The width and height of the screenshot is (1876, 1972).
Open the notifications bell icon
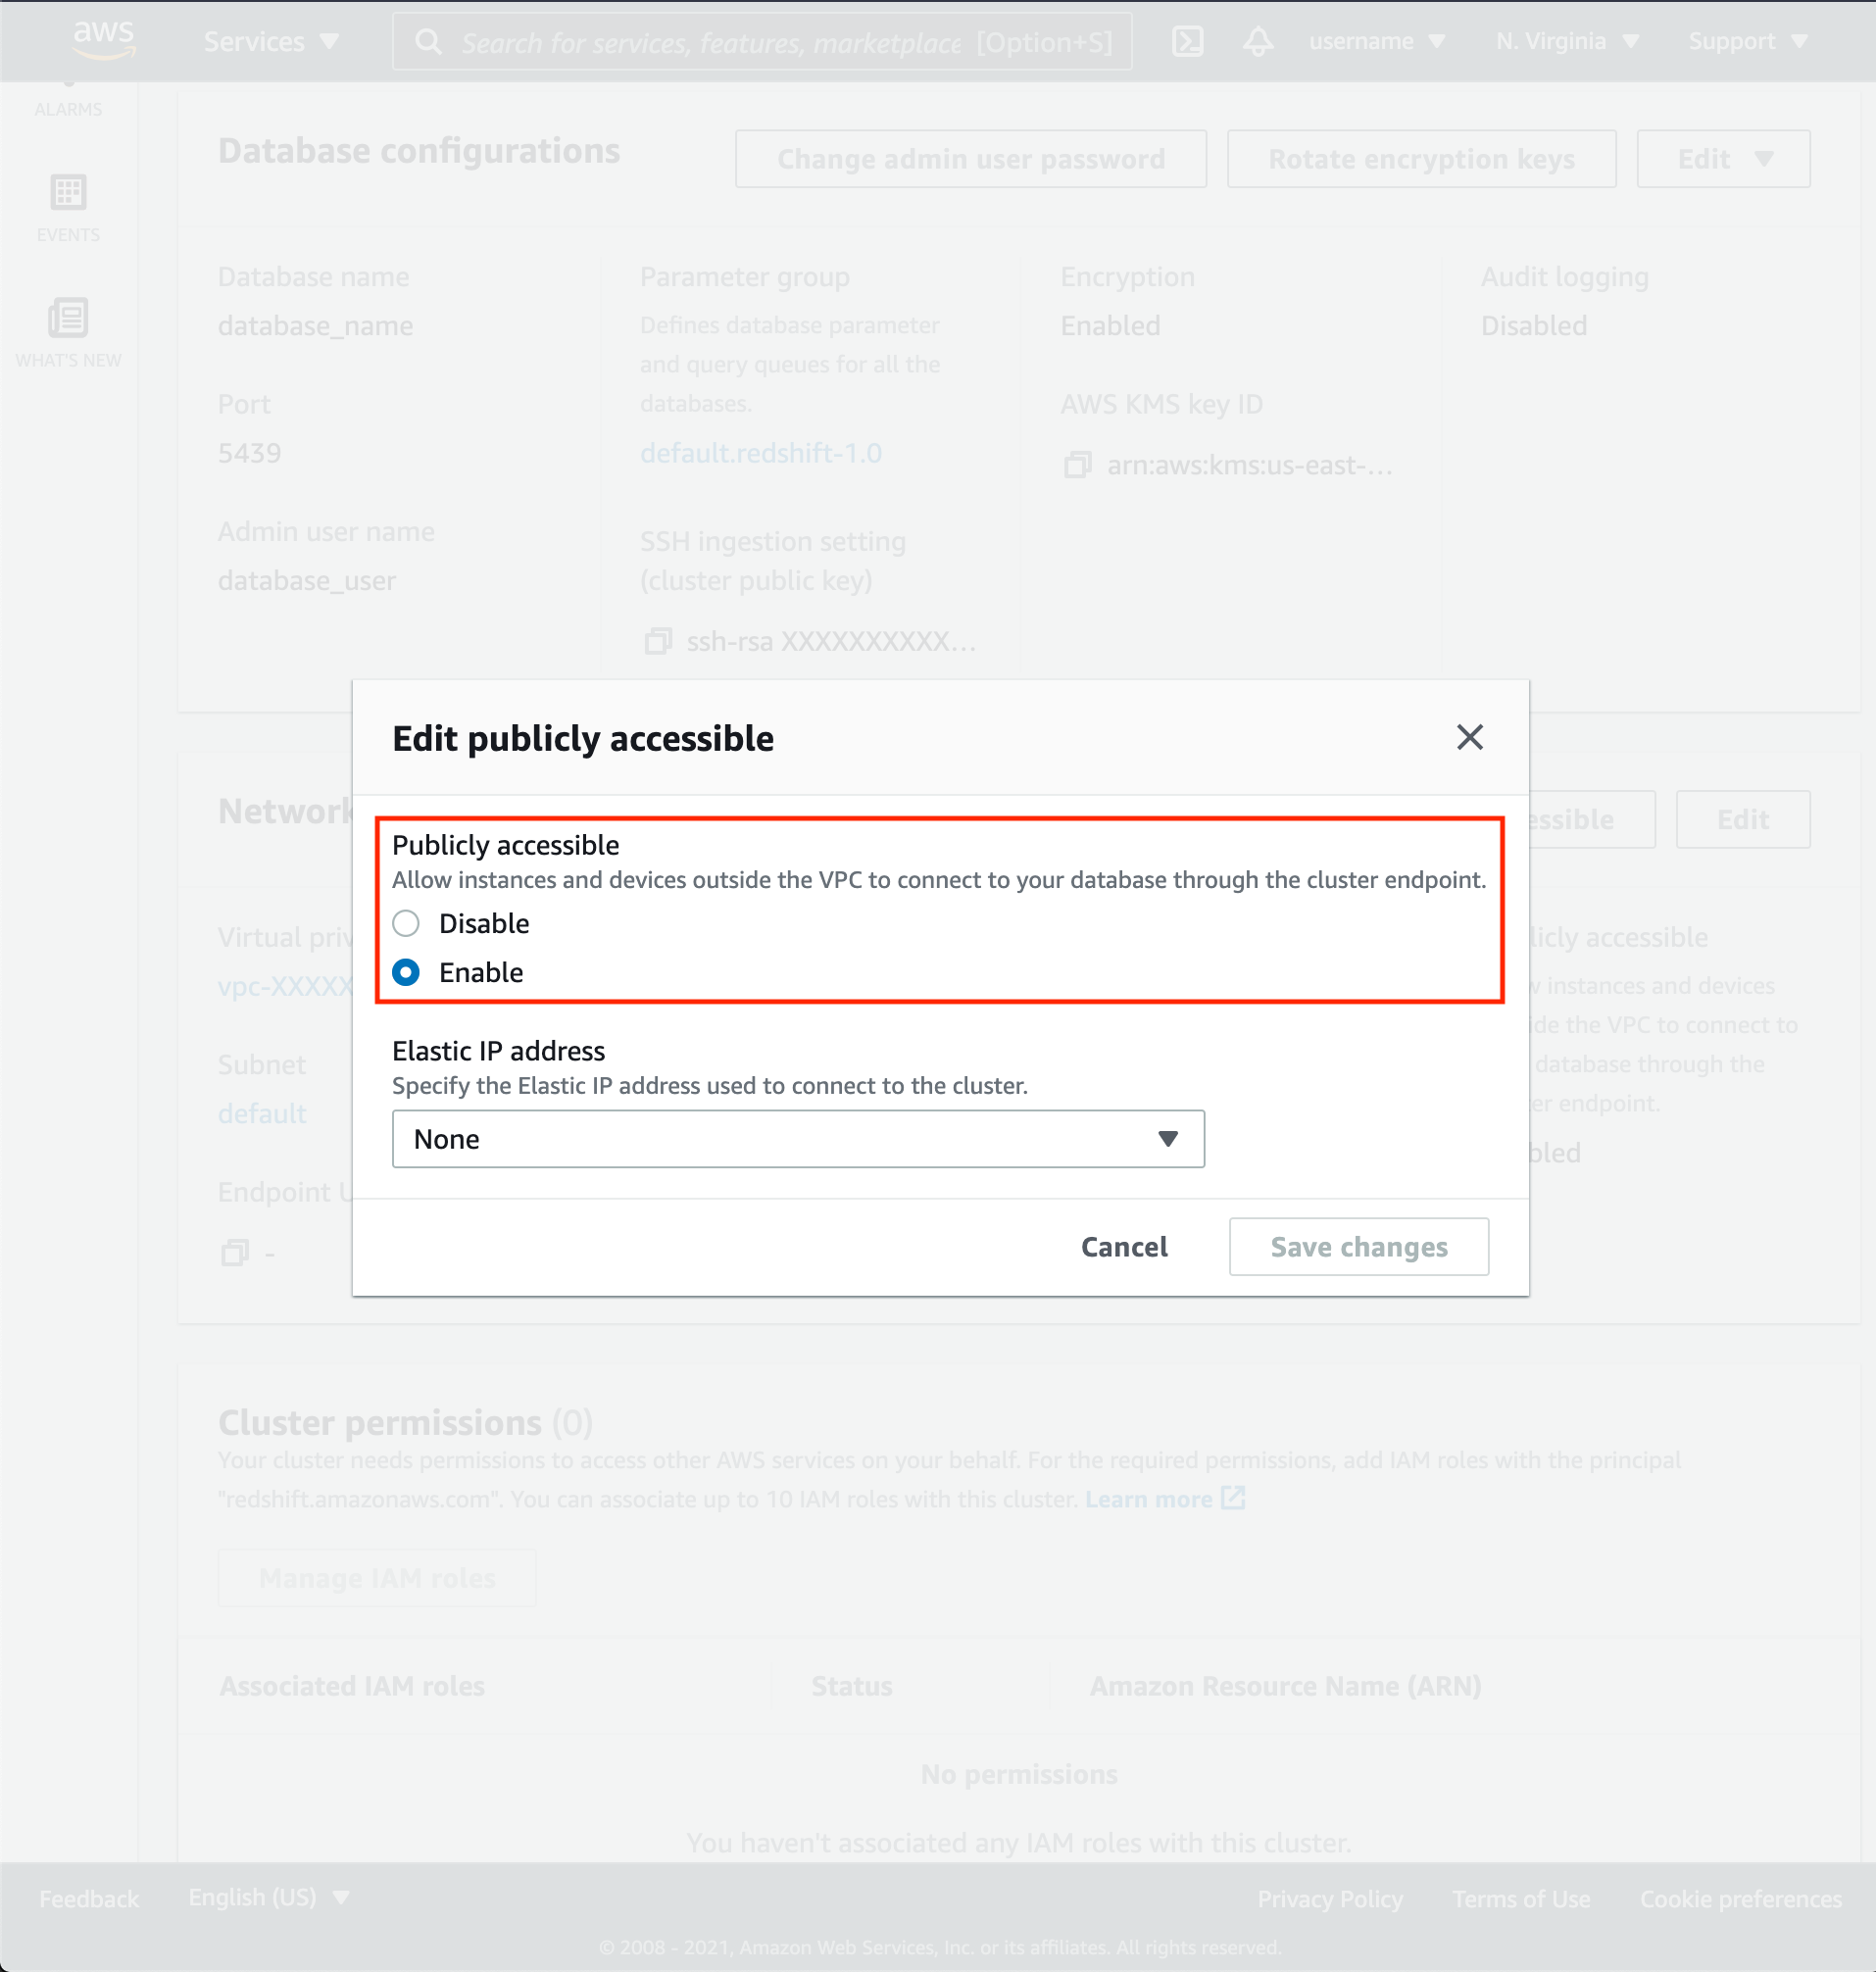tap(1258, 42)
